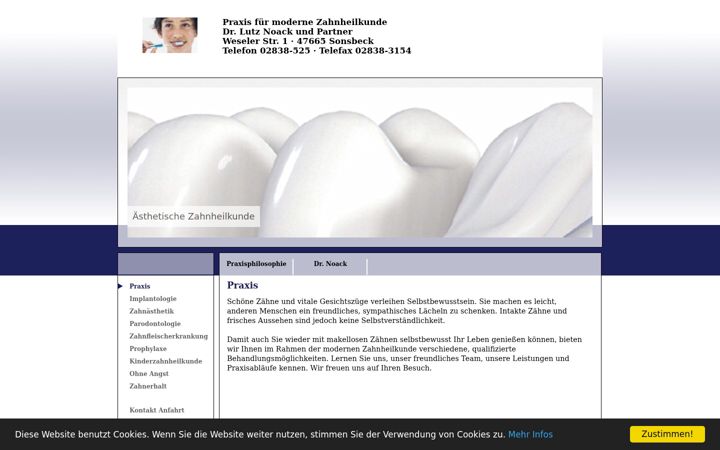This screenshot has height=450, width=720.
Task: Select Parodontologie in the sidebar
Action: (x=155, y=324)
